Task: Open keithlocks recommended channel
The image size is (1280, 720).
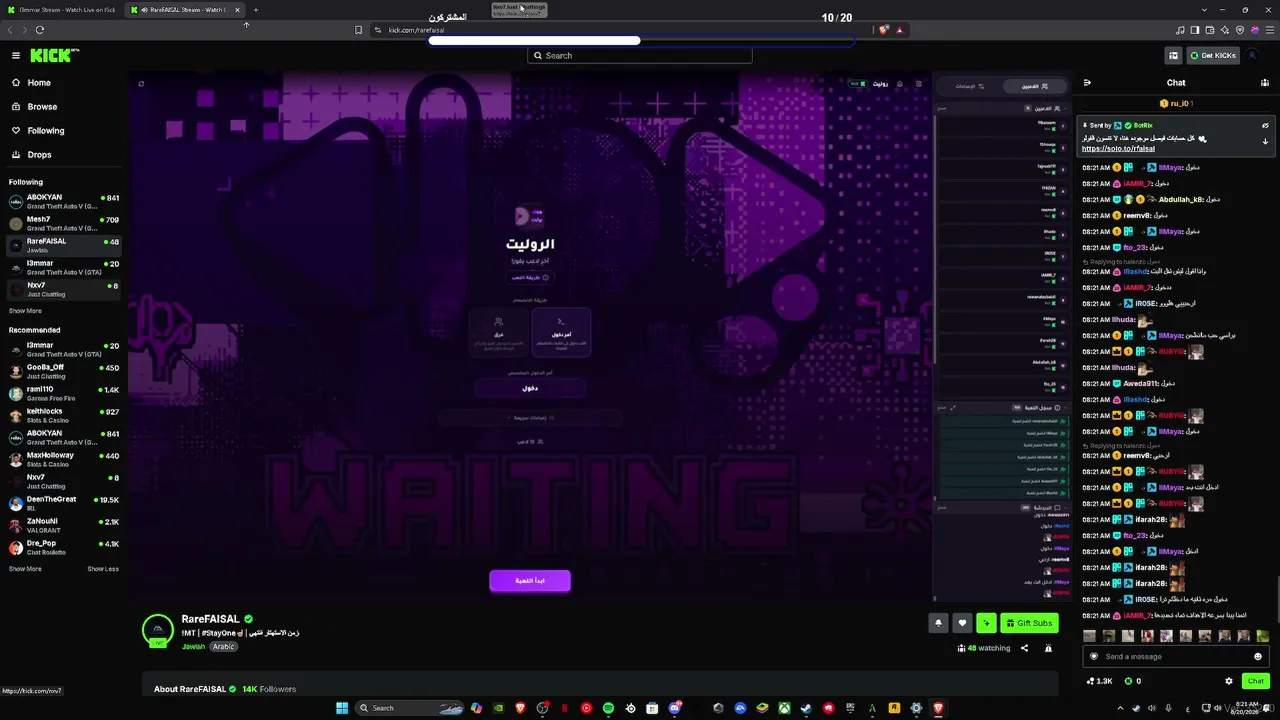Action: pos(64,415)
